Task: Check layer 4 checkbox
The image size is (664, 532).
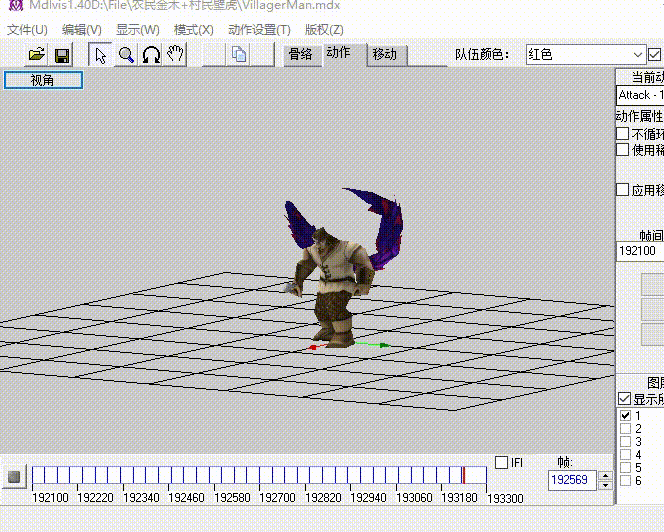Action: tap(625, 455)
